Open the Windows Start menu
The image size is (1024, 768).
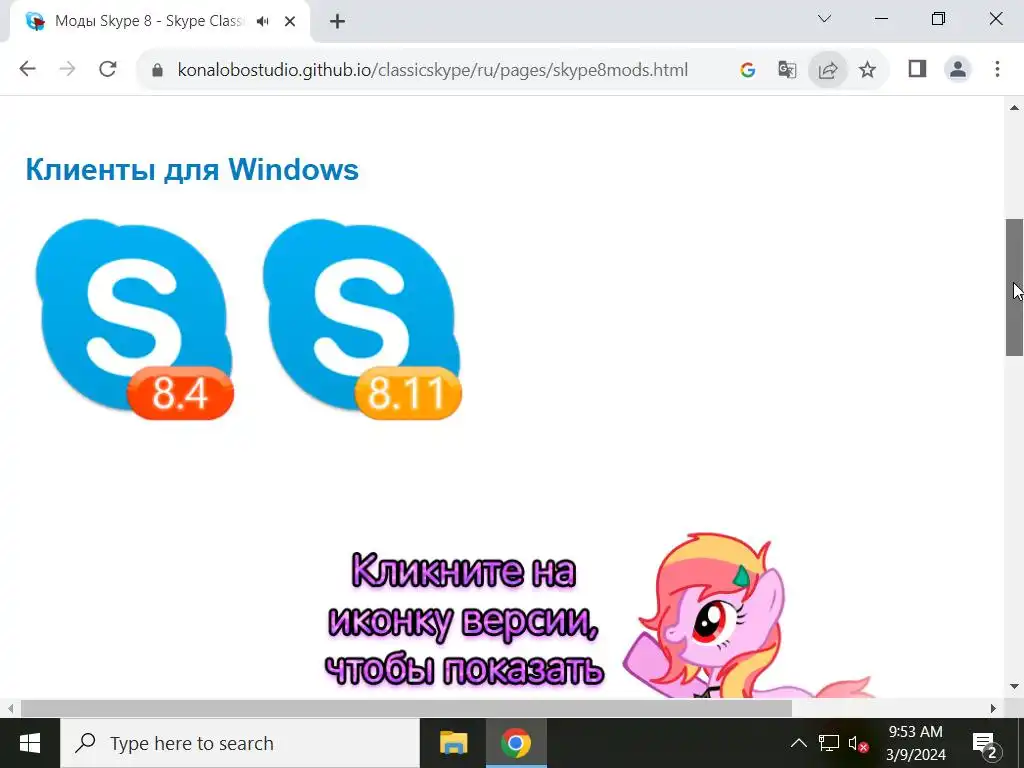coord(30,743)
